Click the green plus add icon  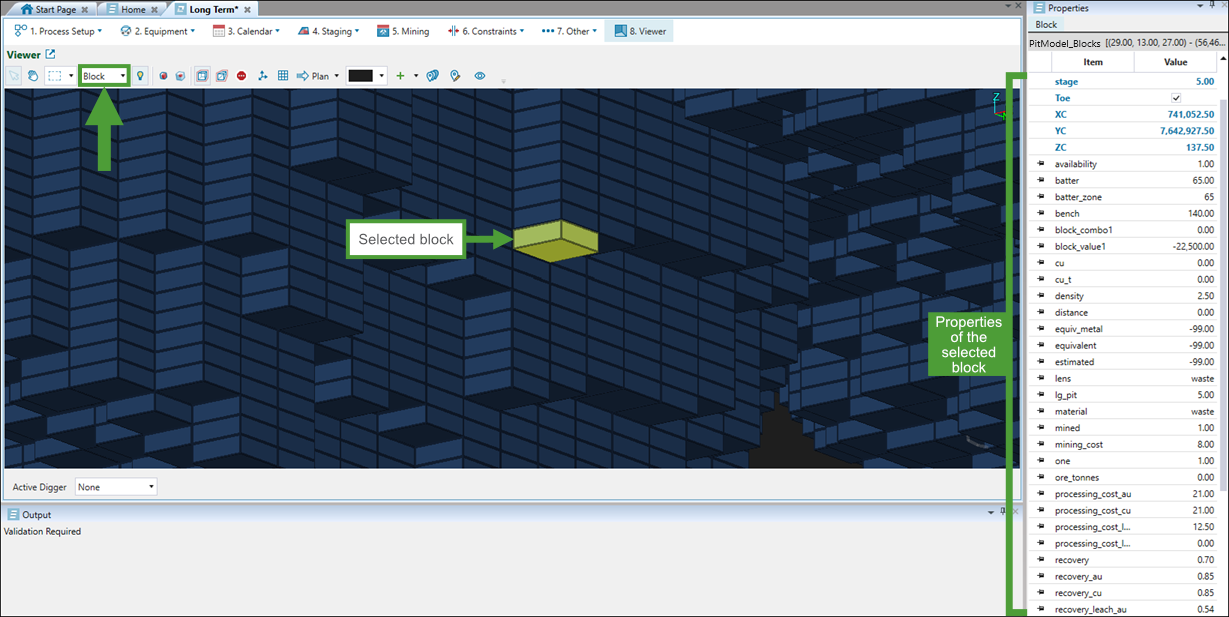tap(400, 76)
